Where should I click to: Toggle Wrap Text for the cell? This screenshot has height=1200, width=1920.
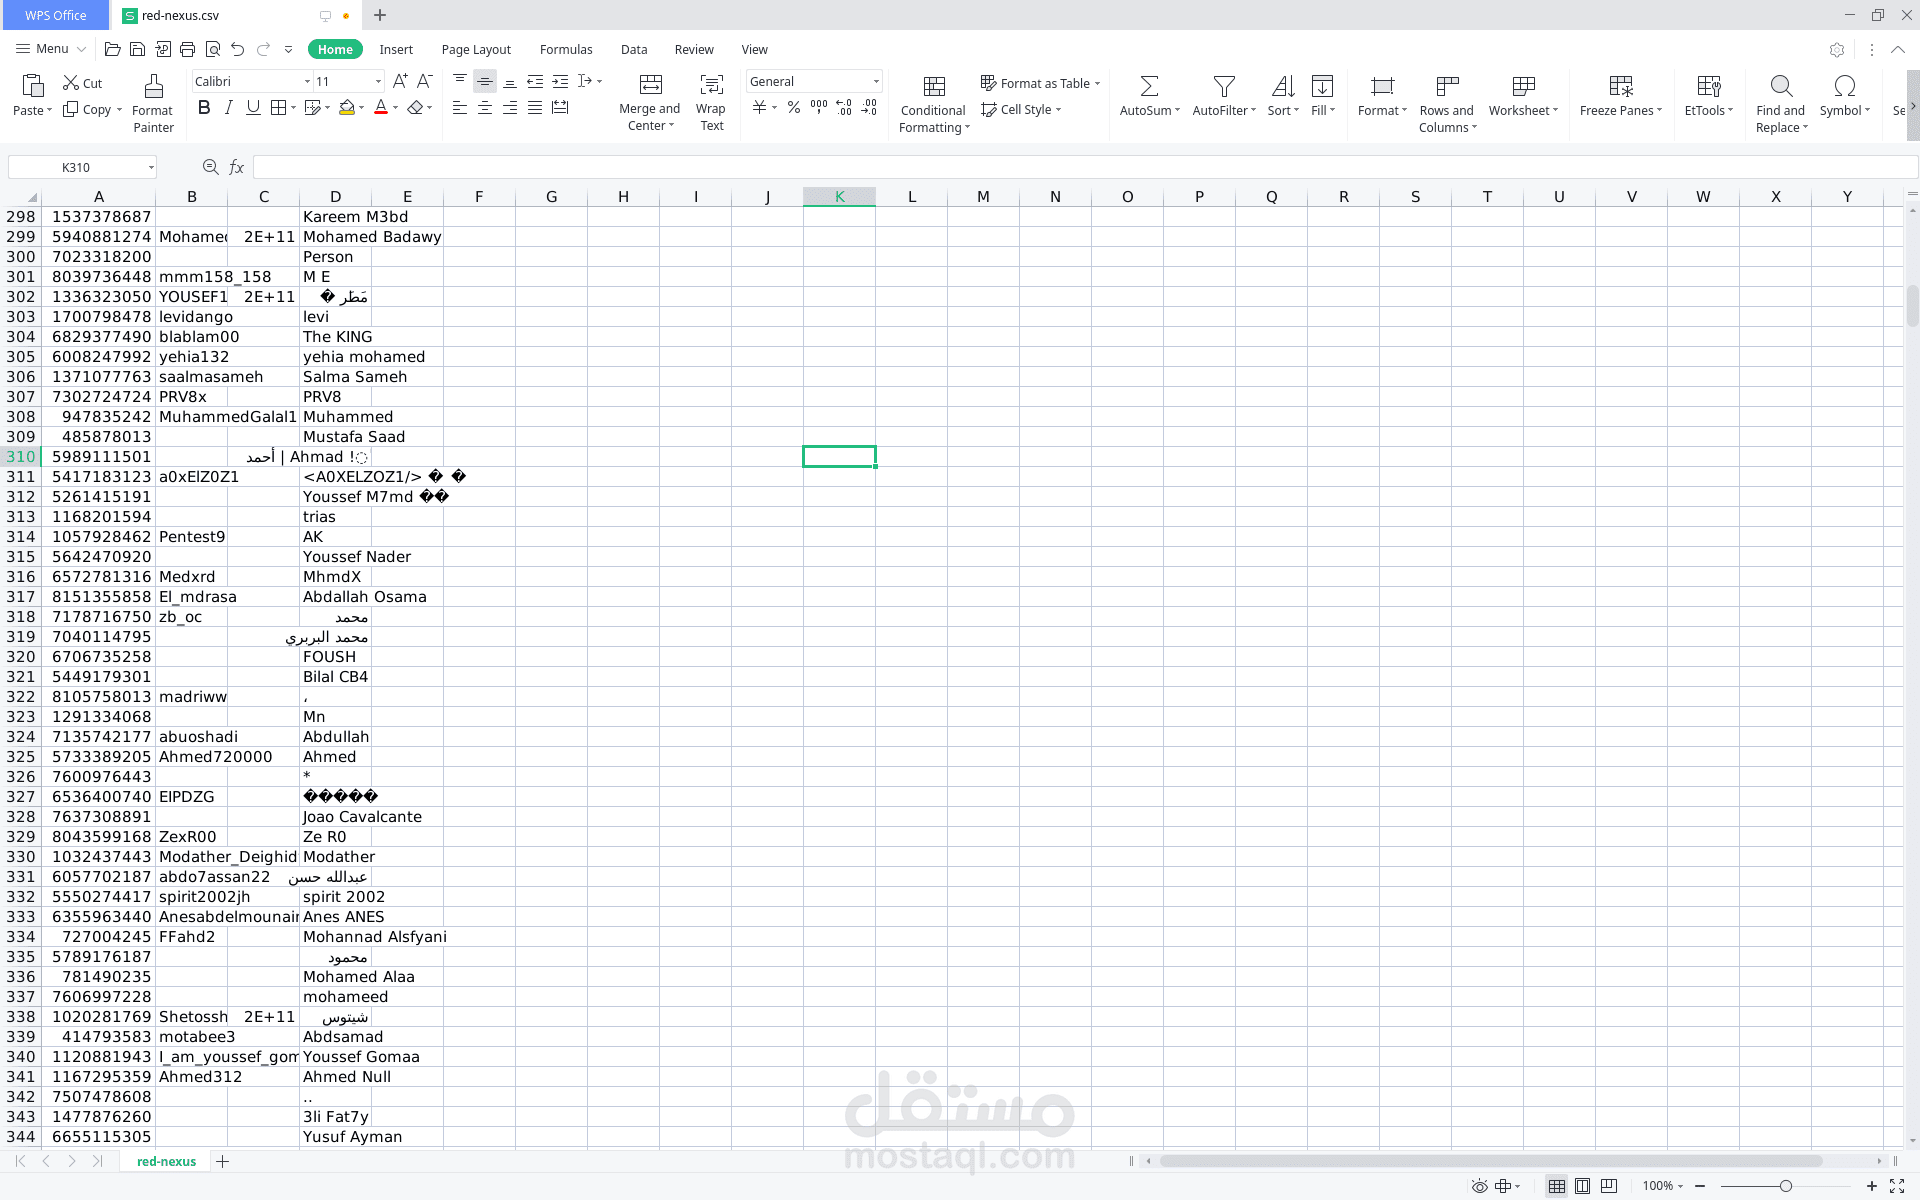click(711, 85)
